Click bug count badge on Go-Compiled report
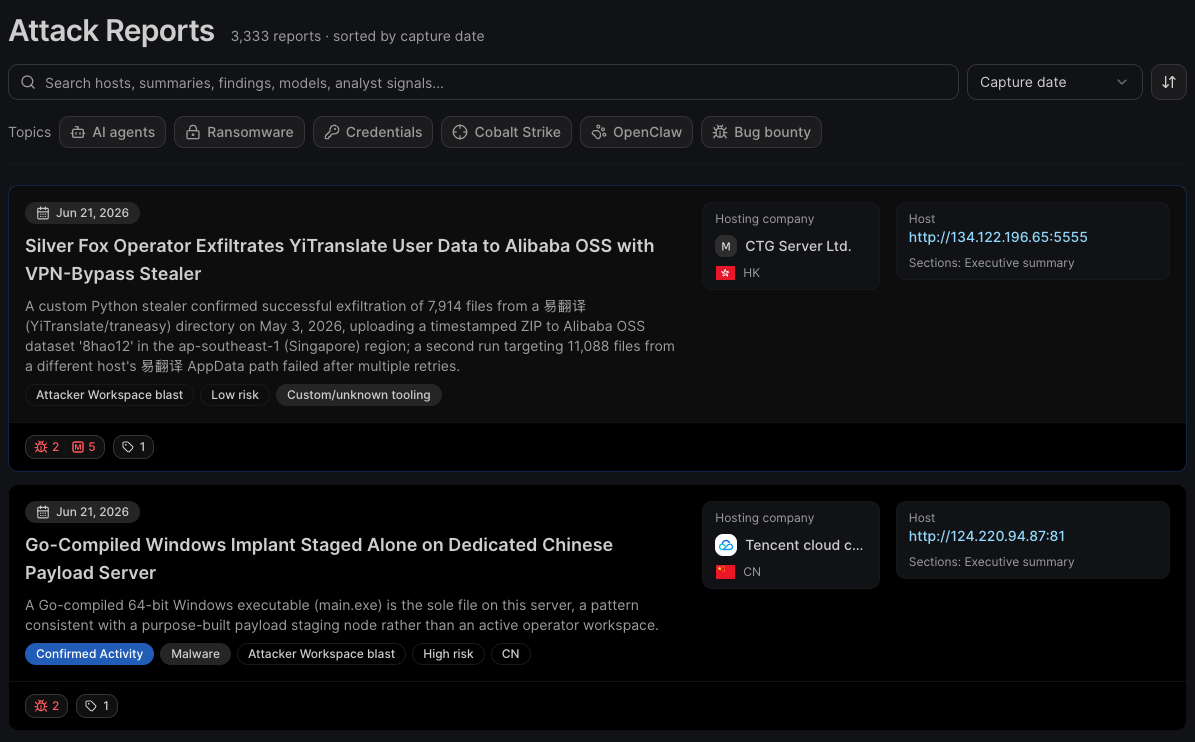 point(46,705)
